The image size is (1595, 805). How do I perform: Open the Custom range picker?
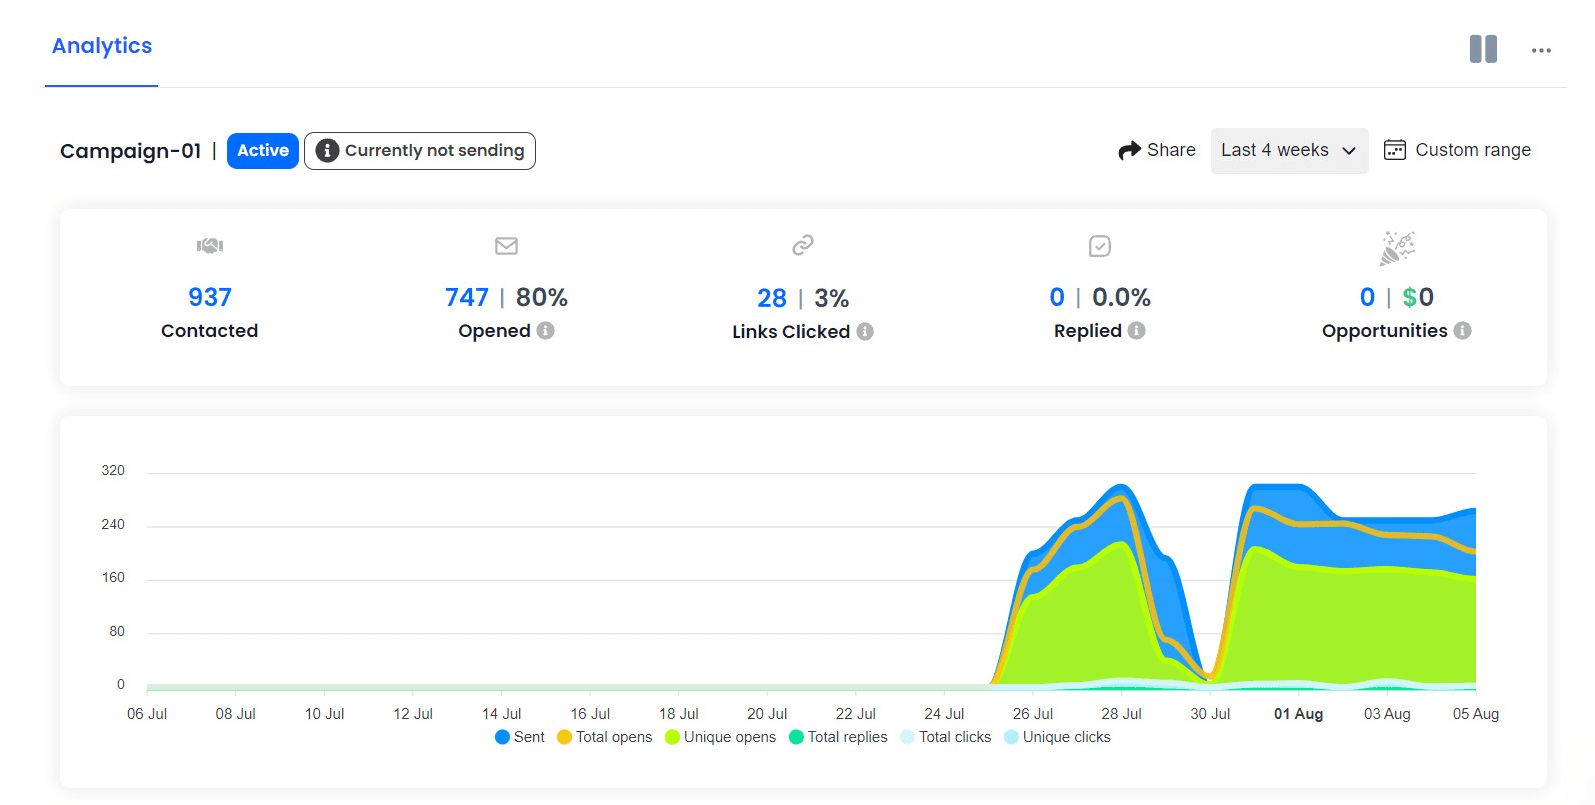pyautogui.click(x=1457, y=150)
